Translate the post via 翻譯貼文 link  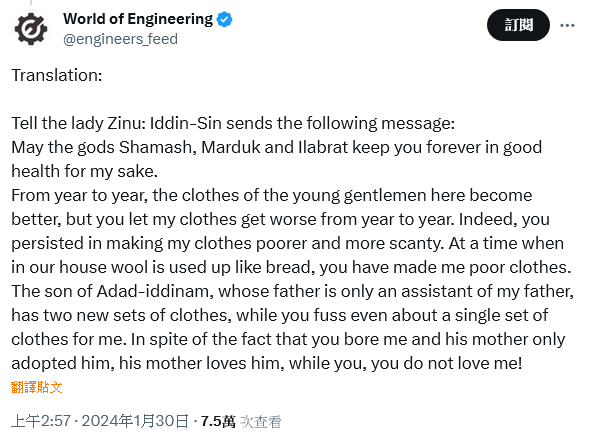[x=36, y=387]
